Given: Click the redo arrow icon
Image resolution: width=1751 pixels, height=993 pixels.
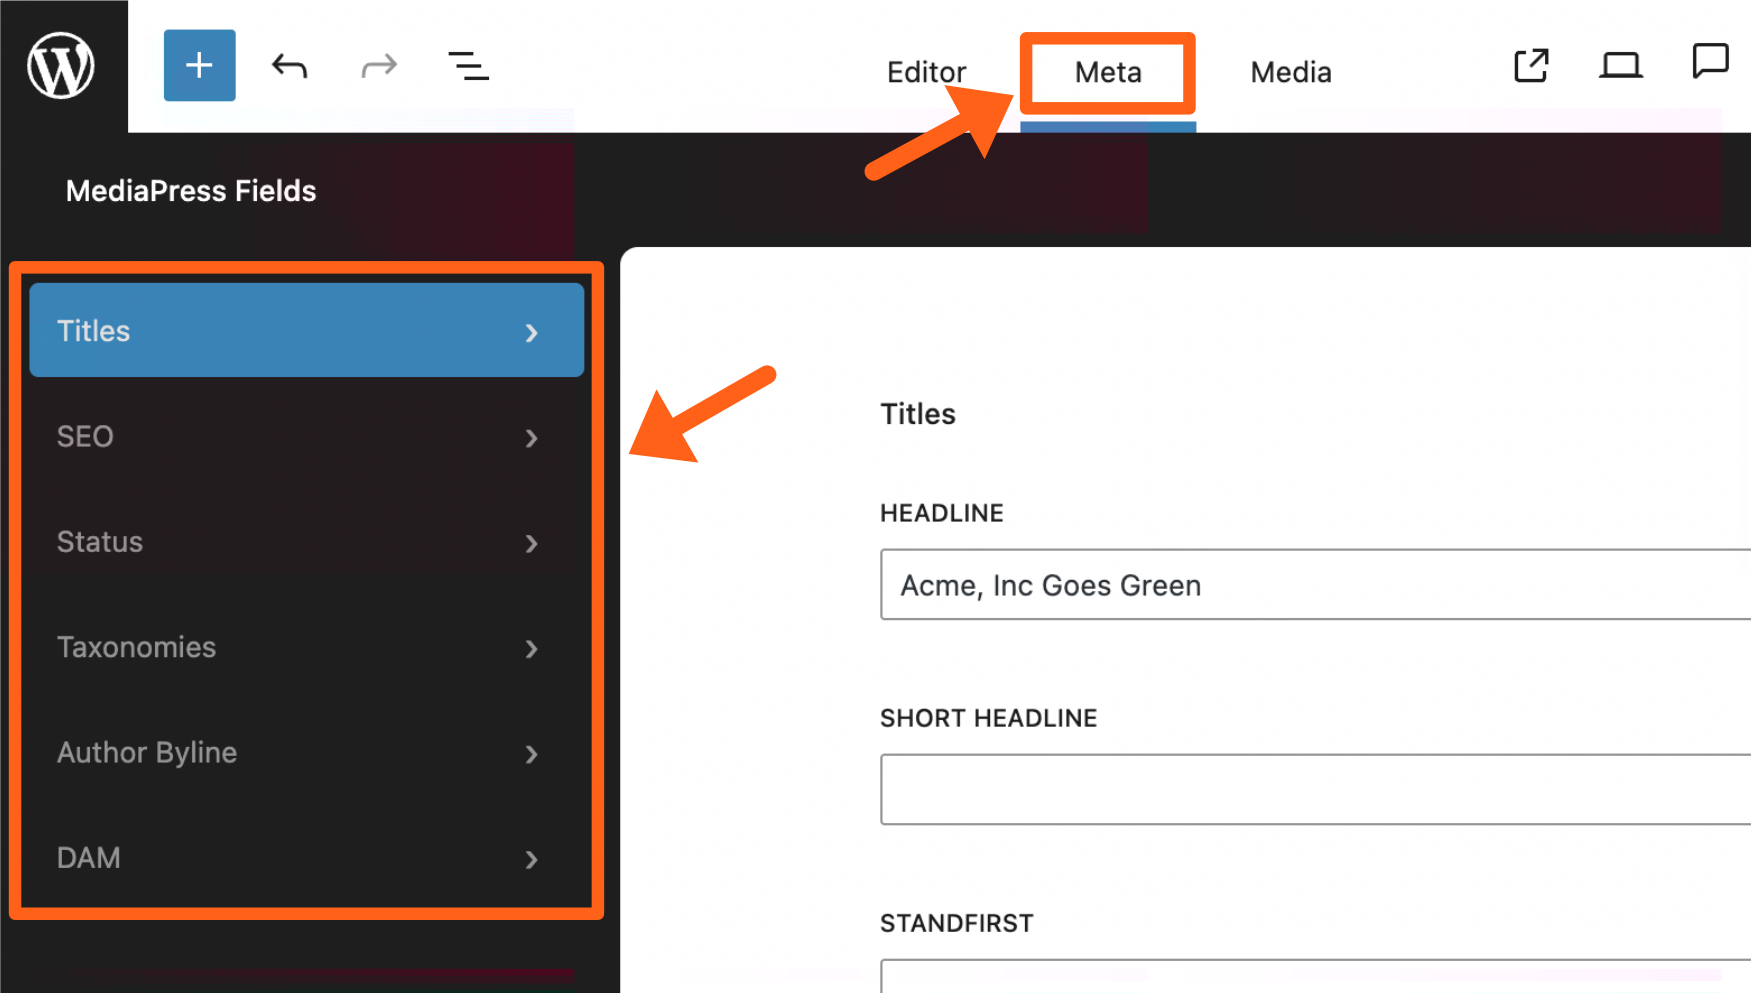Looking at the screenshot, I should [x=379, y=67].
